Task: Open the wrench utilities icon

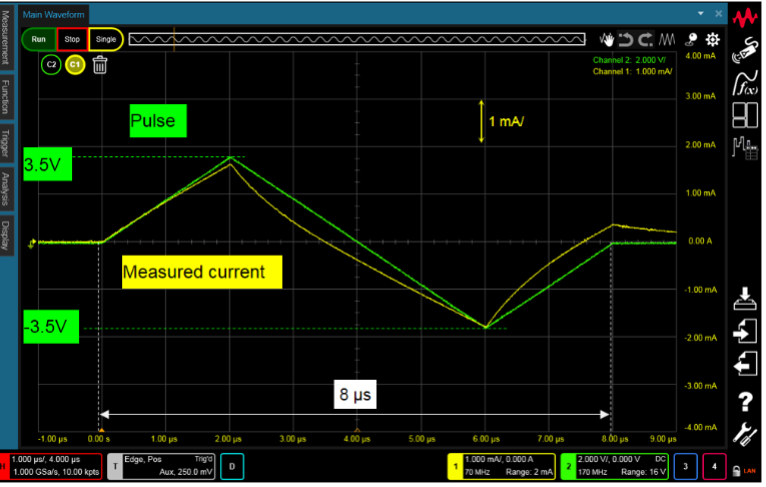Action: click(745, 434)
